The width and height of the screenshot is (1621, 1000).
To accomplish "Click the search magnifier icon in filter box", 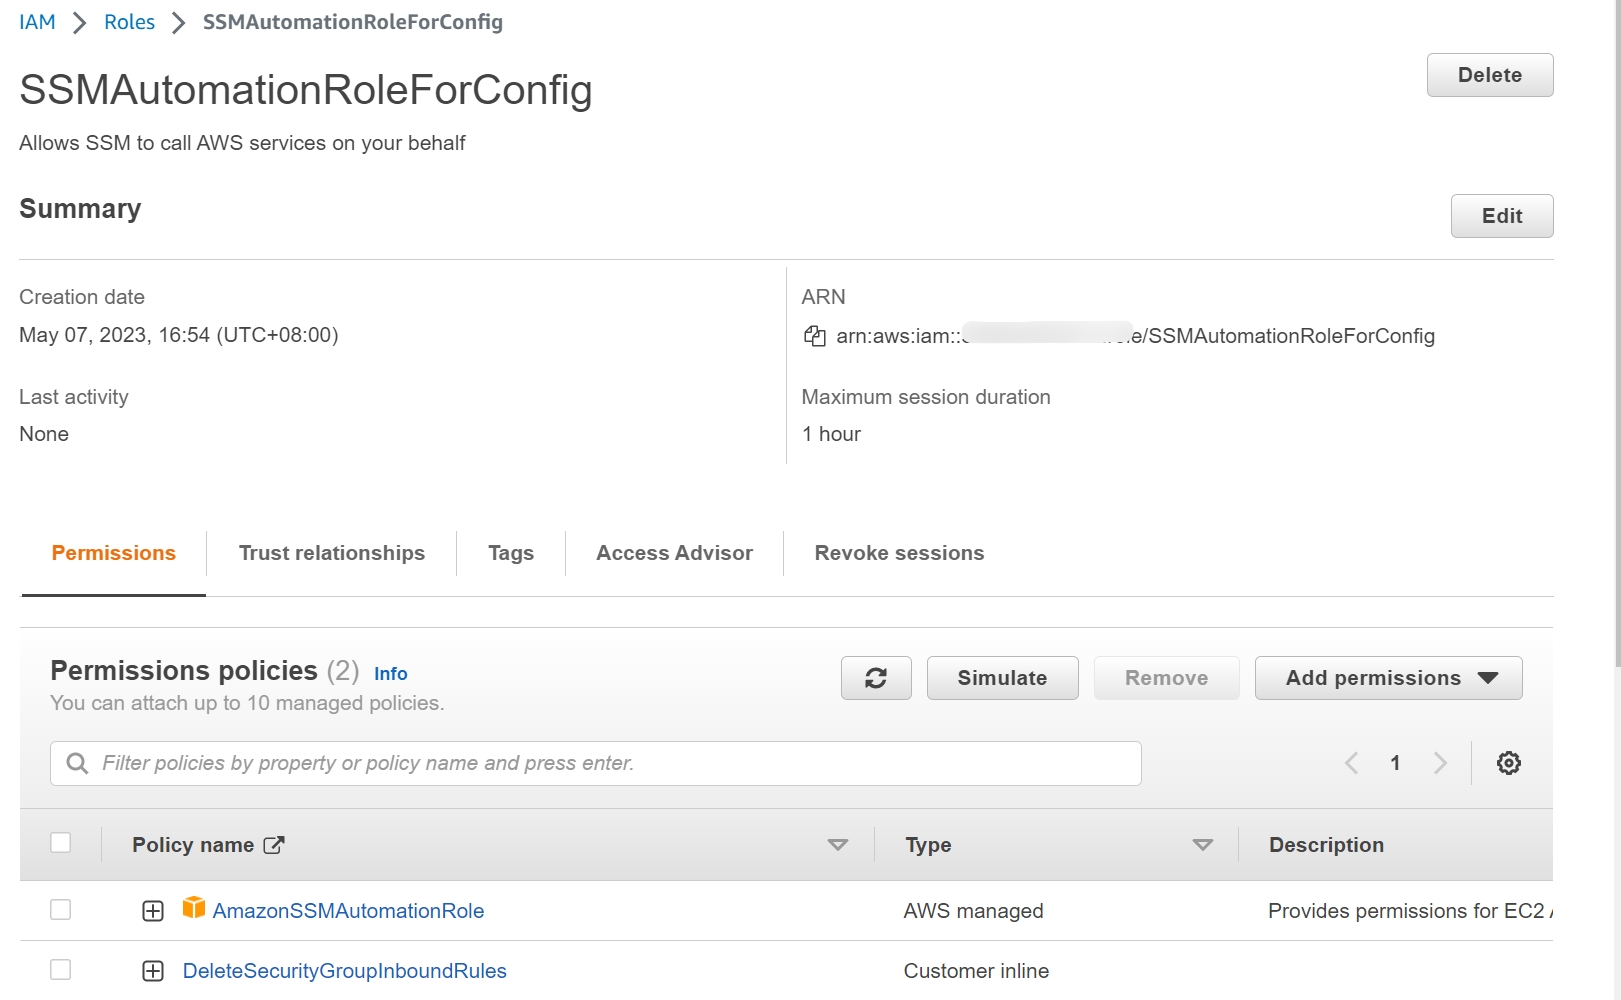I will (x=77, y=763).
